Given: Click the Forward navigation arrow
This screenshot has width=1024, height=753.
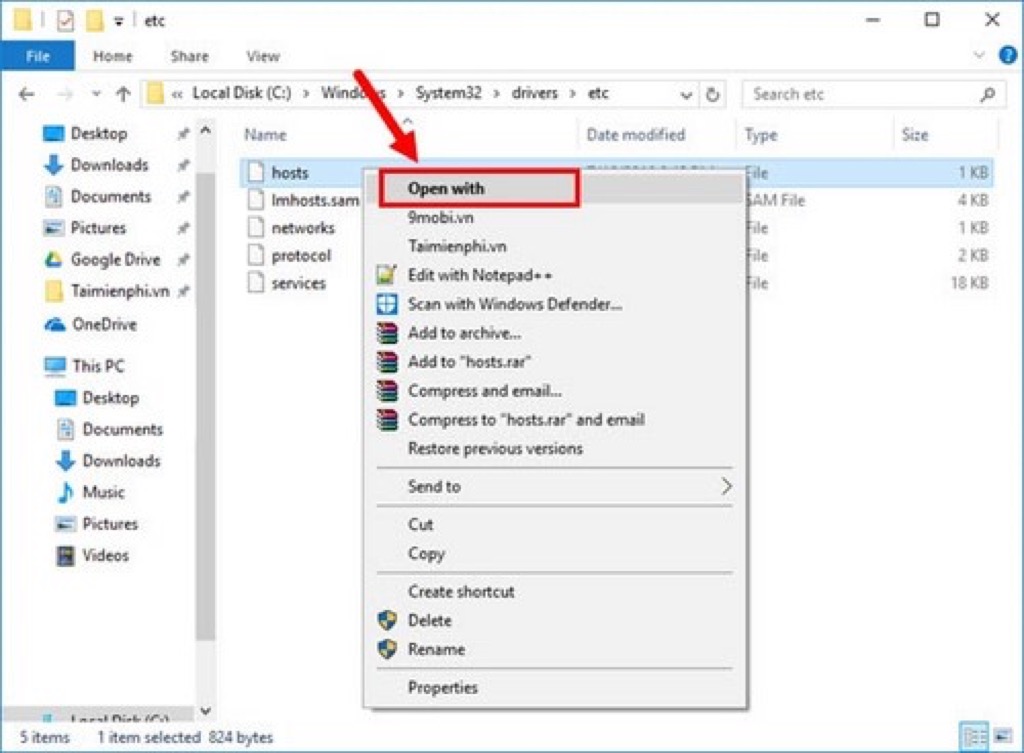Looking at the screenshot, I should (65, 94).
